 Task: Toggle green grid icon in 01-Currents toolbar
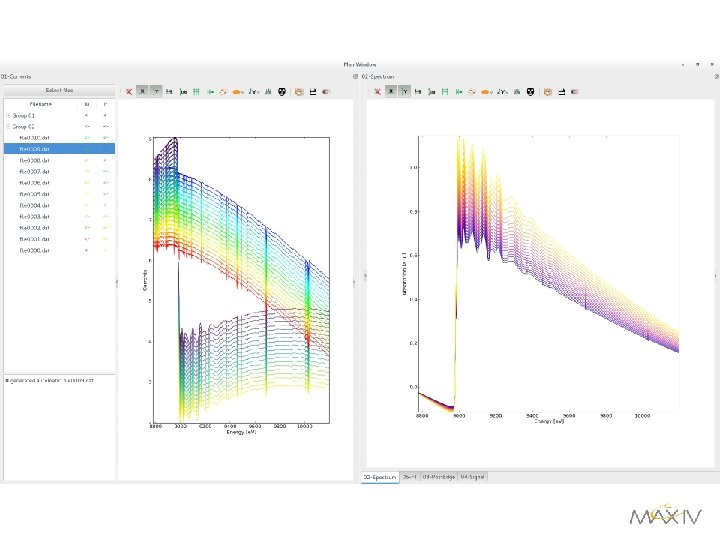pyautogui.click(x=196, y=92)
